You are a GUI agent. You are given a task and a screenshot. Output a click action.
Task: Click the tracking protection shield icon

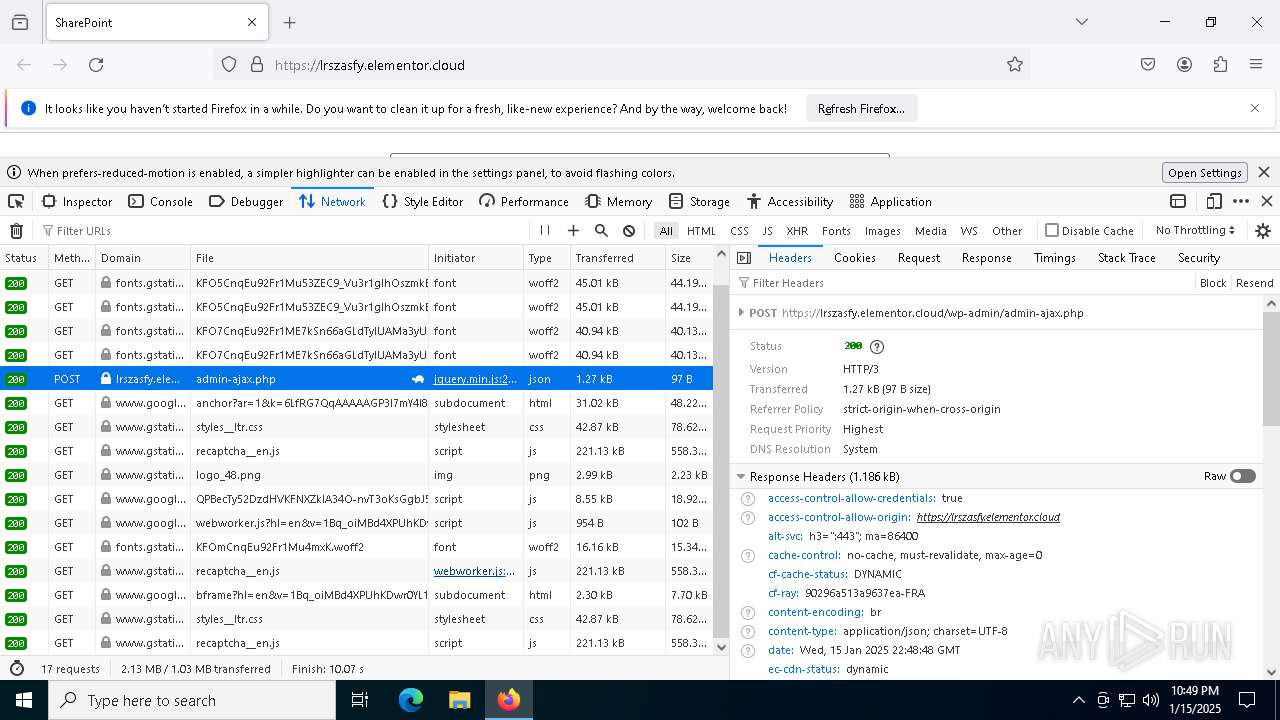click(x=229, y=65)
